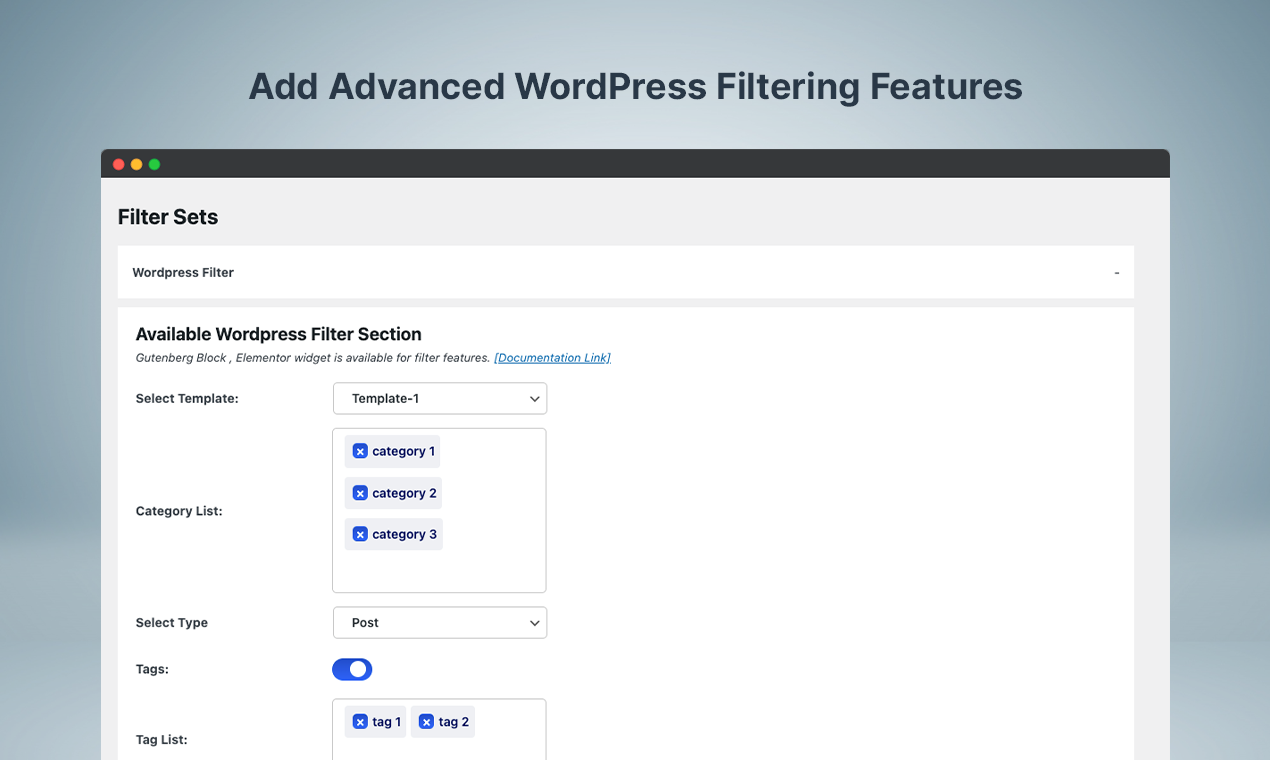Image resolution: width=1270 pixels, height=760 pixels.
Task: Click the Wordpress Filter header title
Action: pyautogui.click(x=183, y=272)
